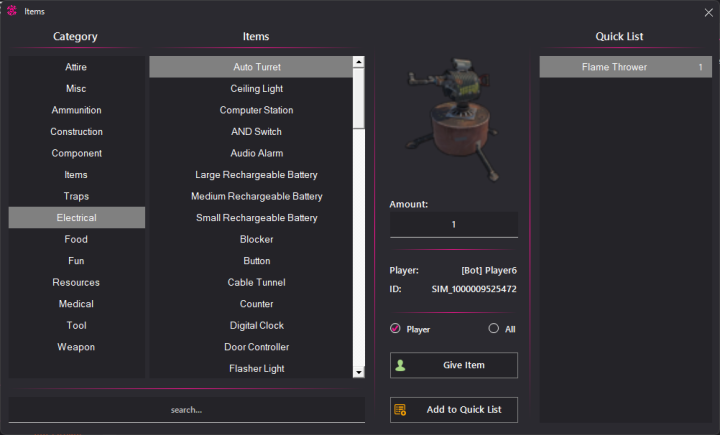Click the items list scroll up arrow

point(359,62)
